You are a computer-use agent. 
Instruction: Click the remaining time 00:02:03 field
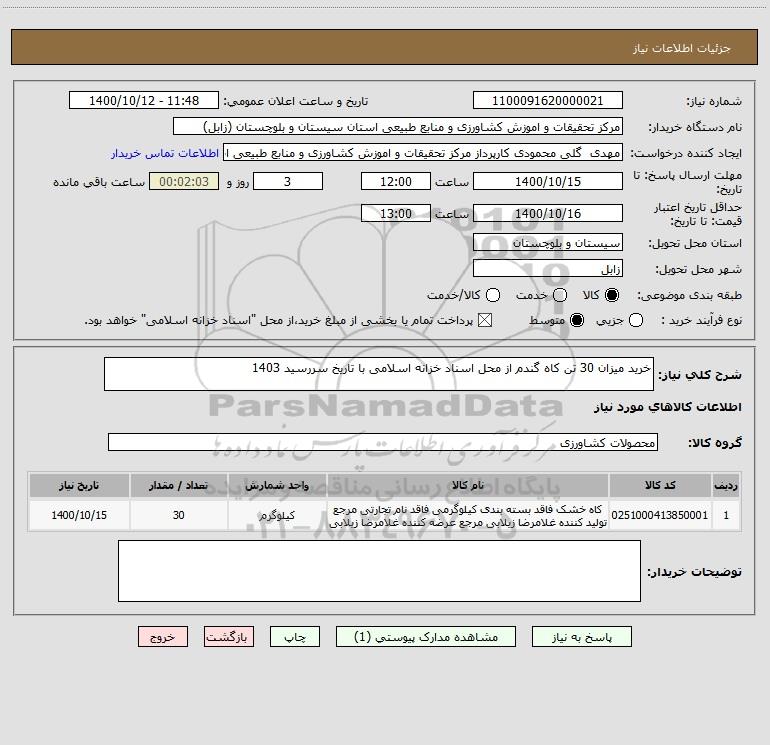tap(184, 181)
